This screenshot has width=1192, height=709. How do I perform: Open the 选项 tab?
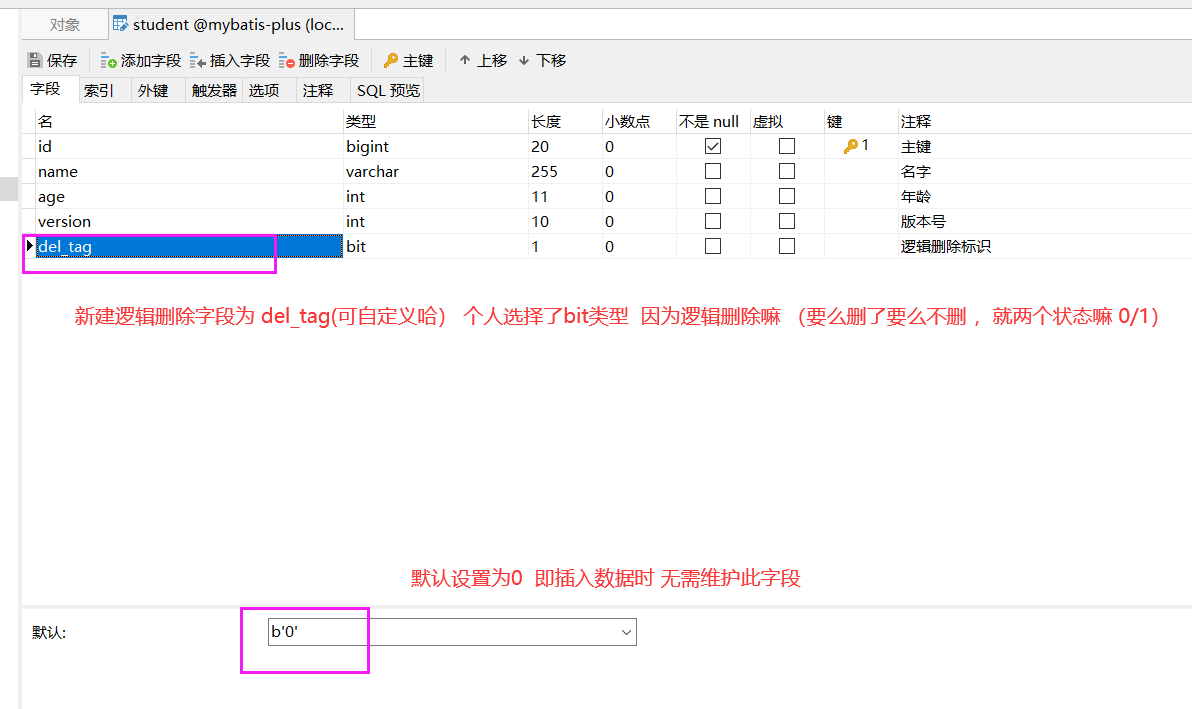pos(263,89)
